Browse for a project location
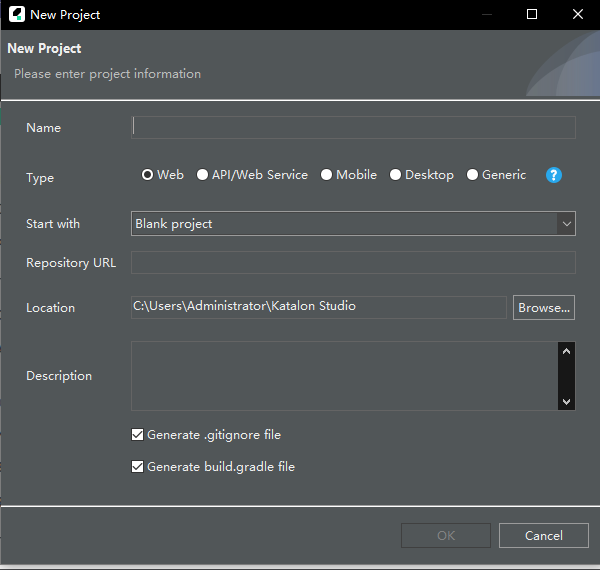 (x=544, y=307)
